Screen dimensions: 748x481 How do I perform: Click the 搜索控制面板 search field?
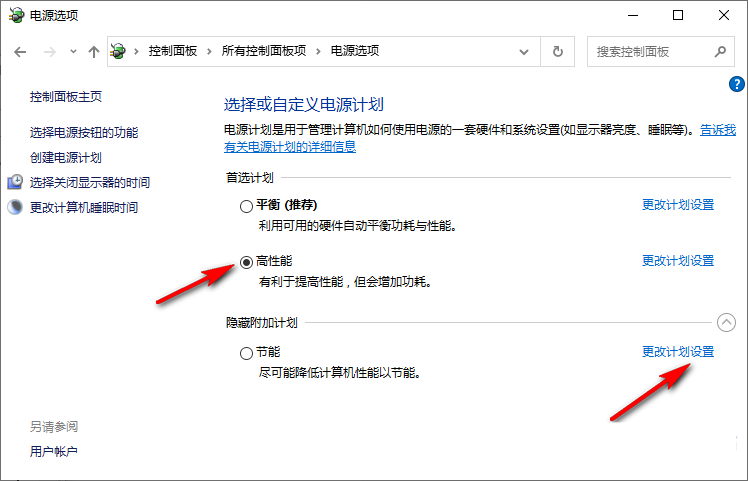tap(648, 51)
